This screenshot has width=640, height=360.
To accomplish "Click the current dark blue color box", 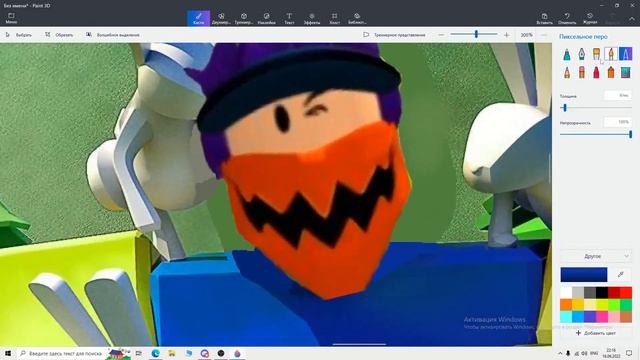I will pos(584,275).
